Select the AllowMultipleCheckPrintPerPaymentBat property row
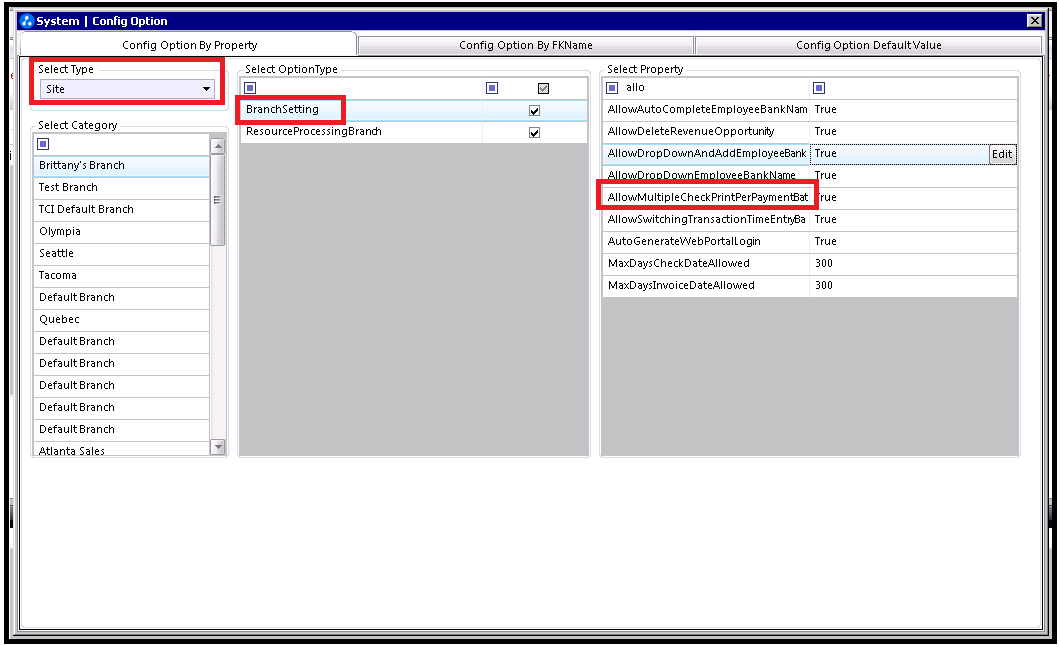1060x647 pixels. click(707, 197)
